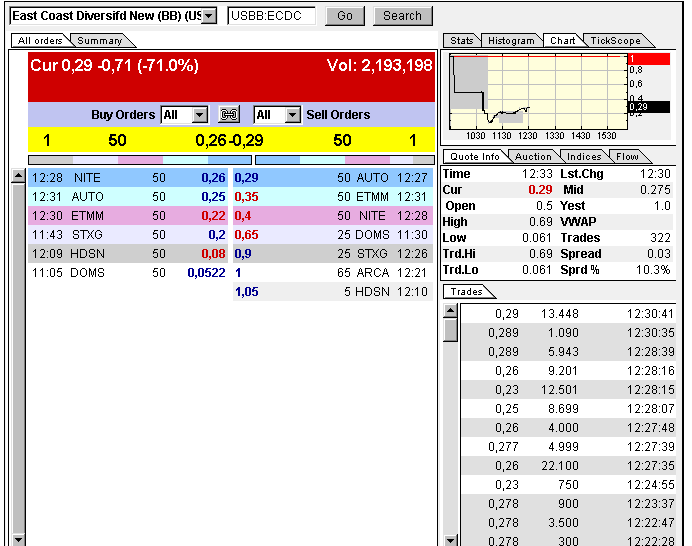Screen dimensions: 692x546
Task: Click the sell-side depth color bar
Action: (344, 159)
